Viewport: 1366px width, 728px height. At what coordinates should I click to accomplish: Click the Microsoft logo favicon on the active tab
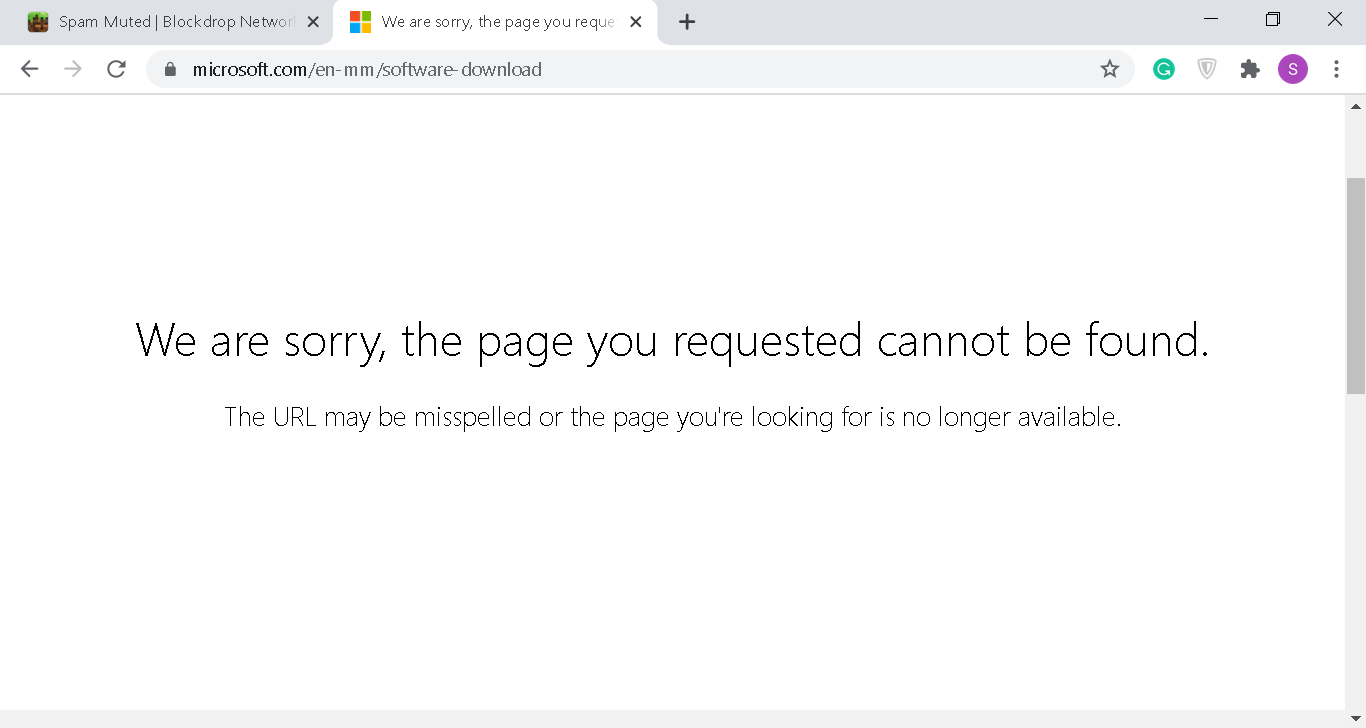point(359,21)
